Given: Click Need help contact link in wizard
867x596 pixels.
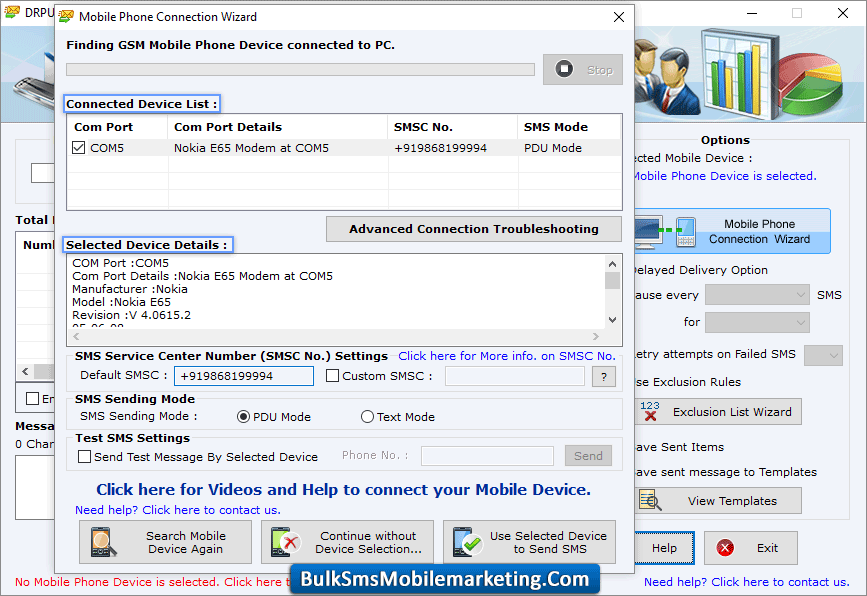Looking at the screenshot, I should (178, 510).
